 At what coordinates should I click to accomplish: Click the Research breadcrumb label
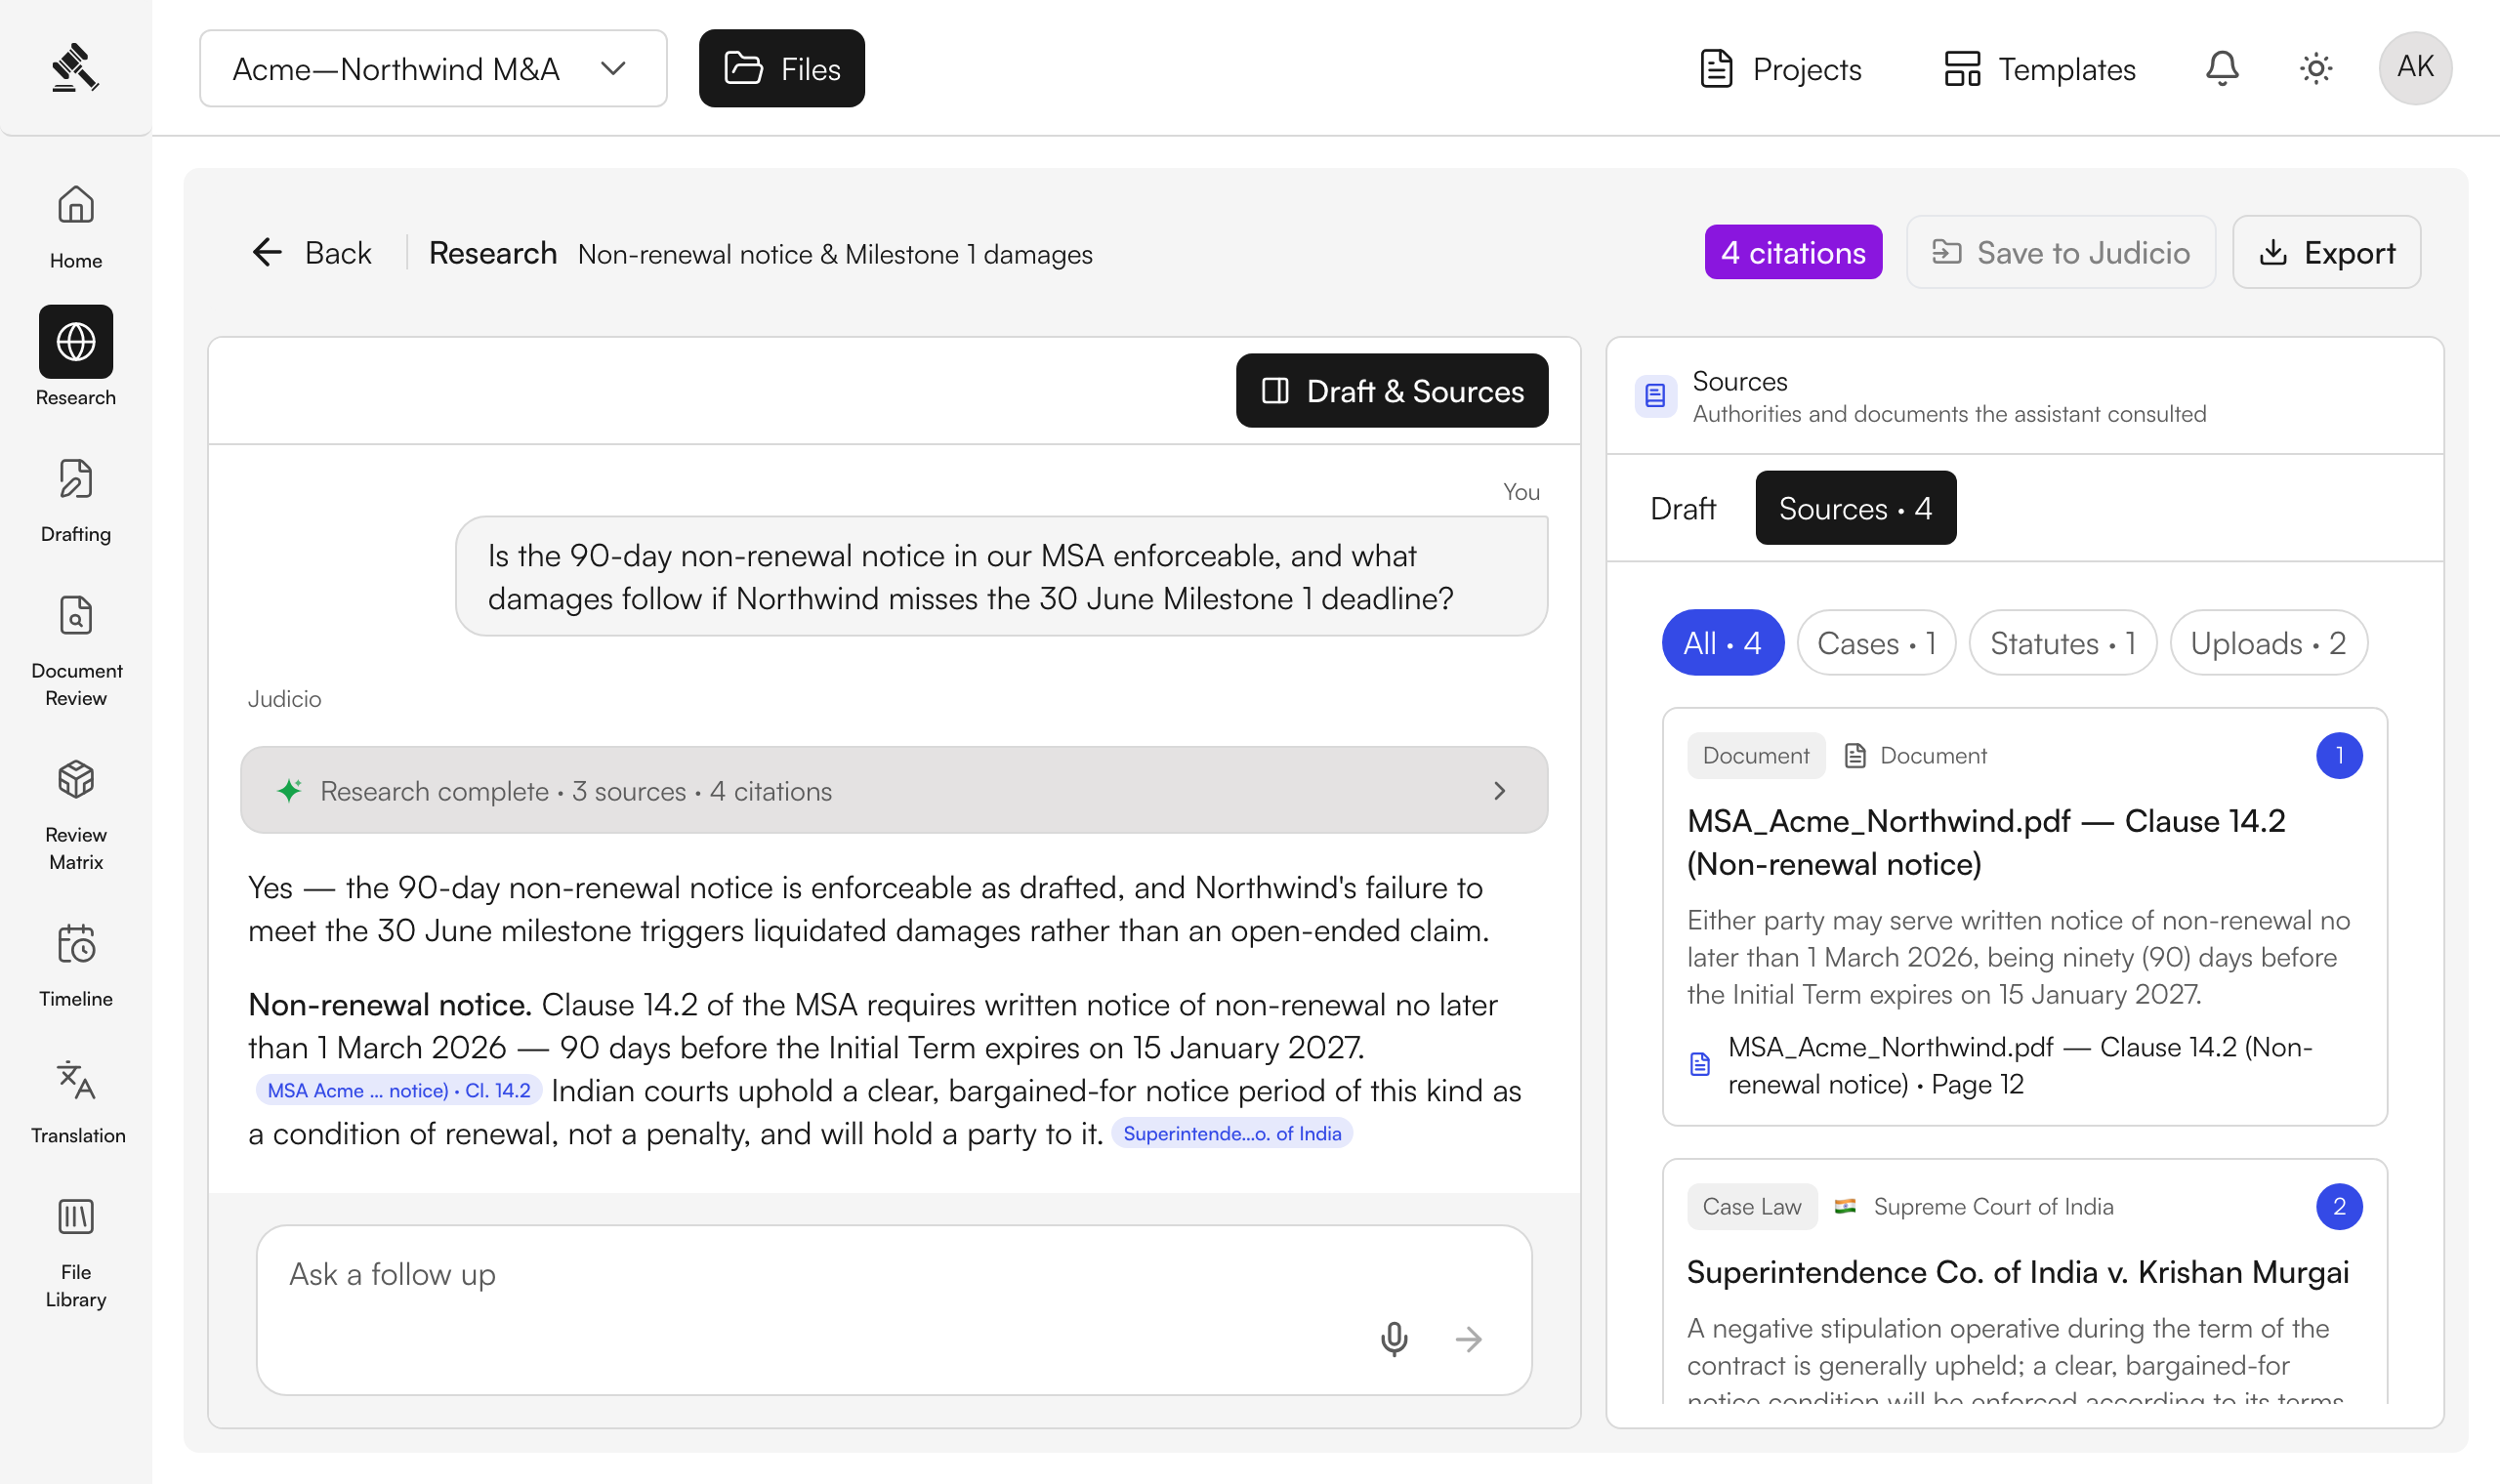493,253
